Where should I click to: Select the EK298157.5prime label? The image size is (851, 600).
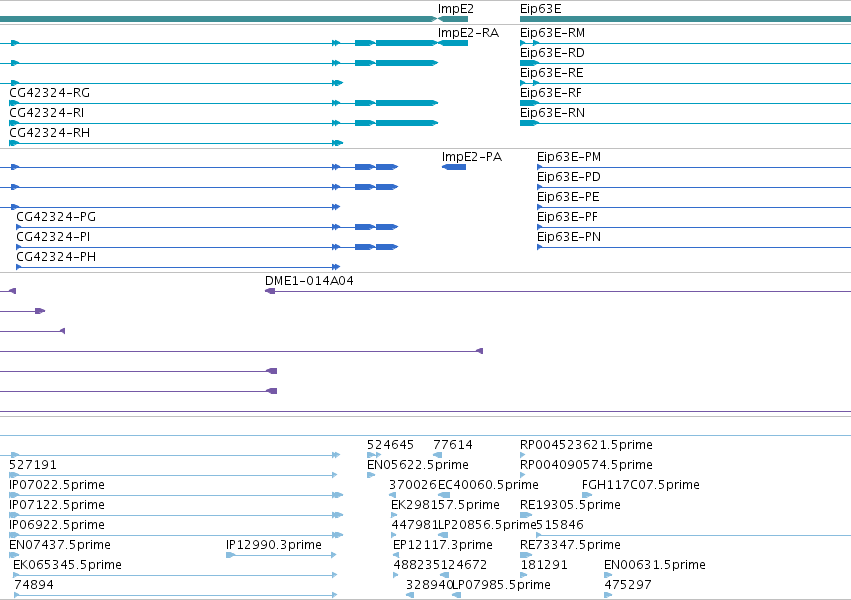coord(445,505)
